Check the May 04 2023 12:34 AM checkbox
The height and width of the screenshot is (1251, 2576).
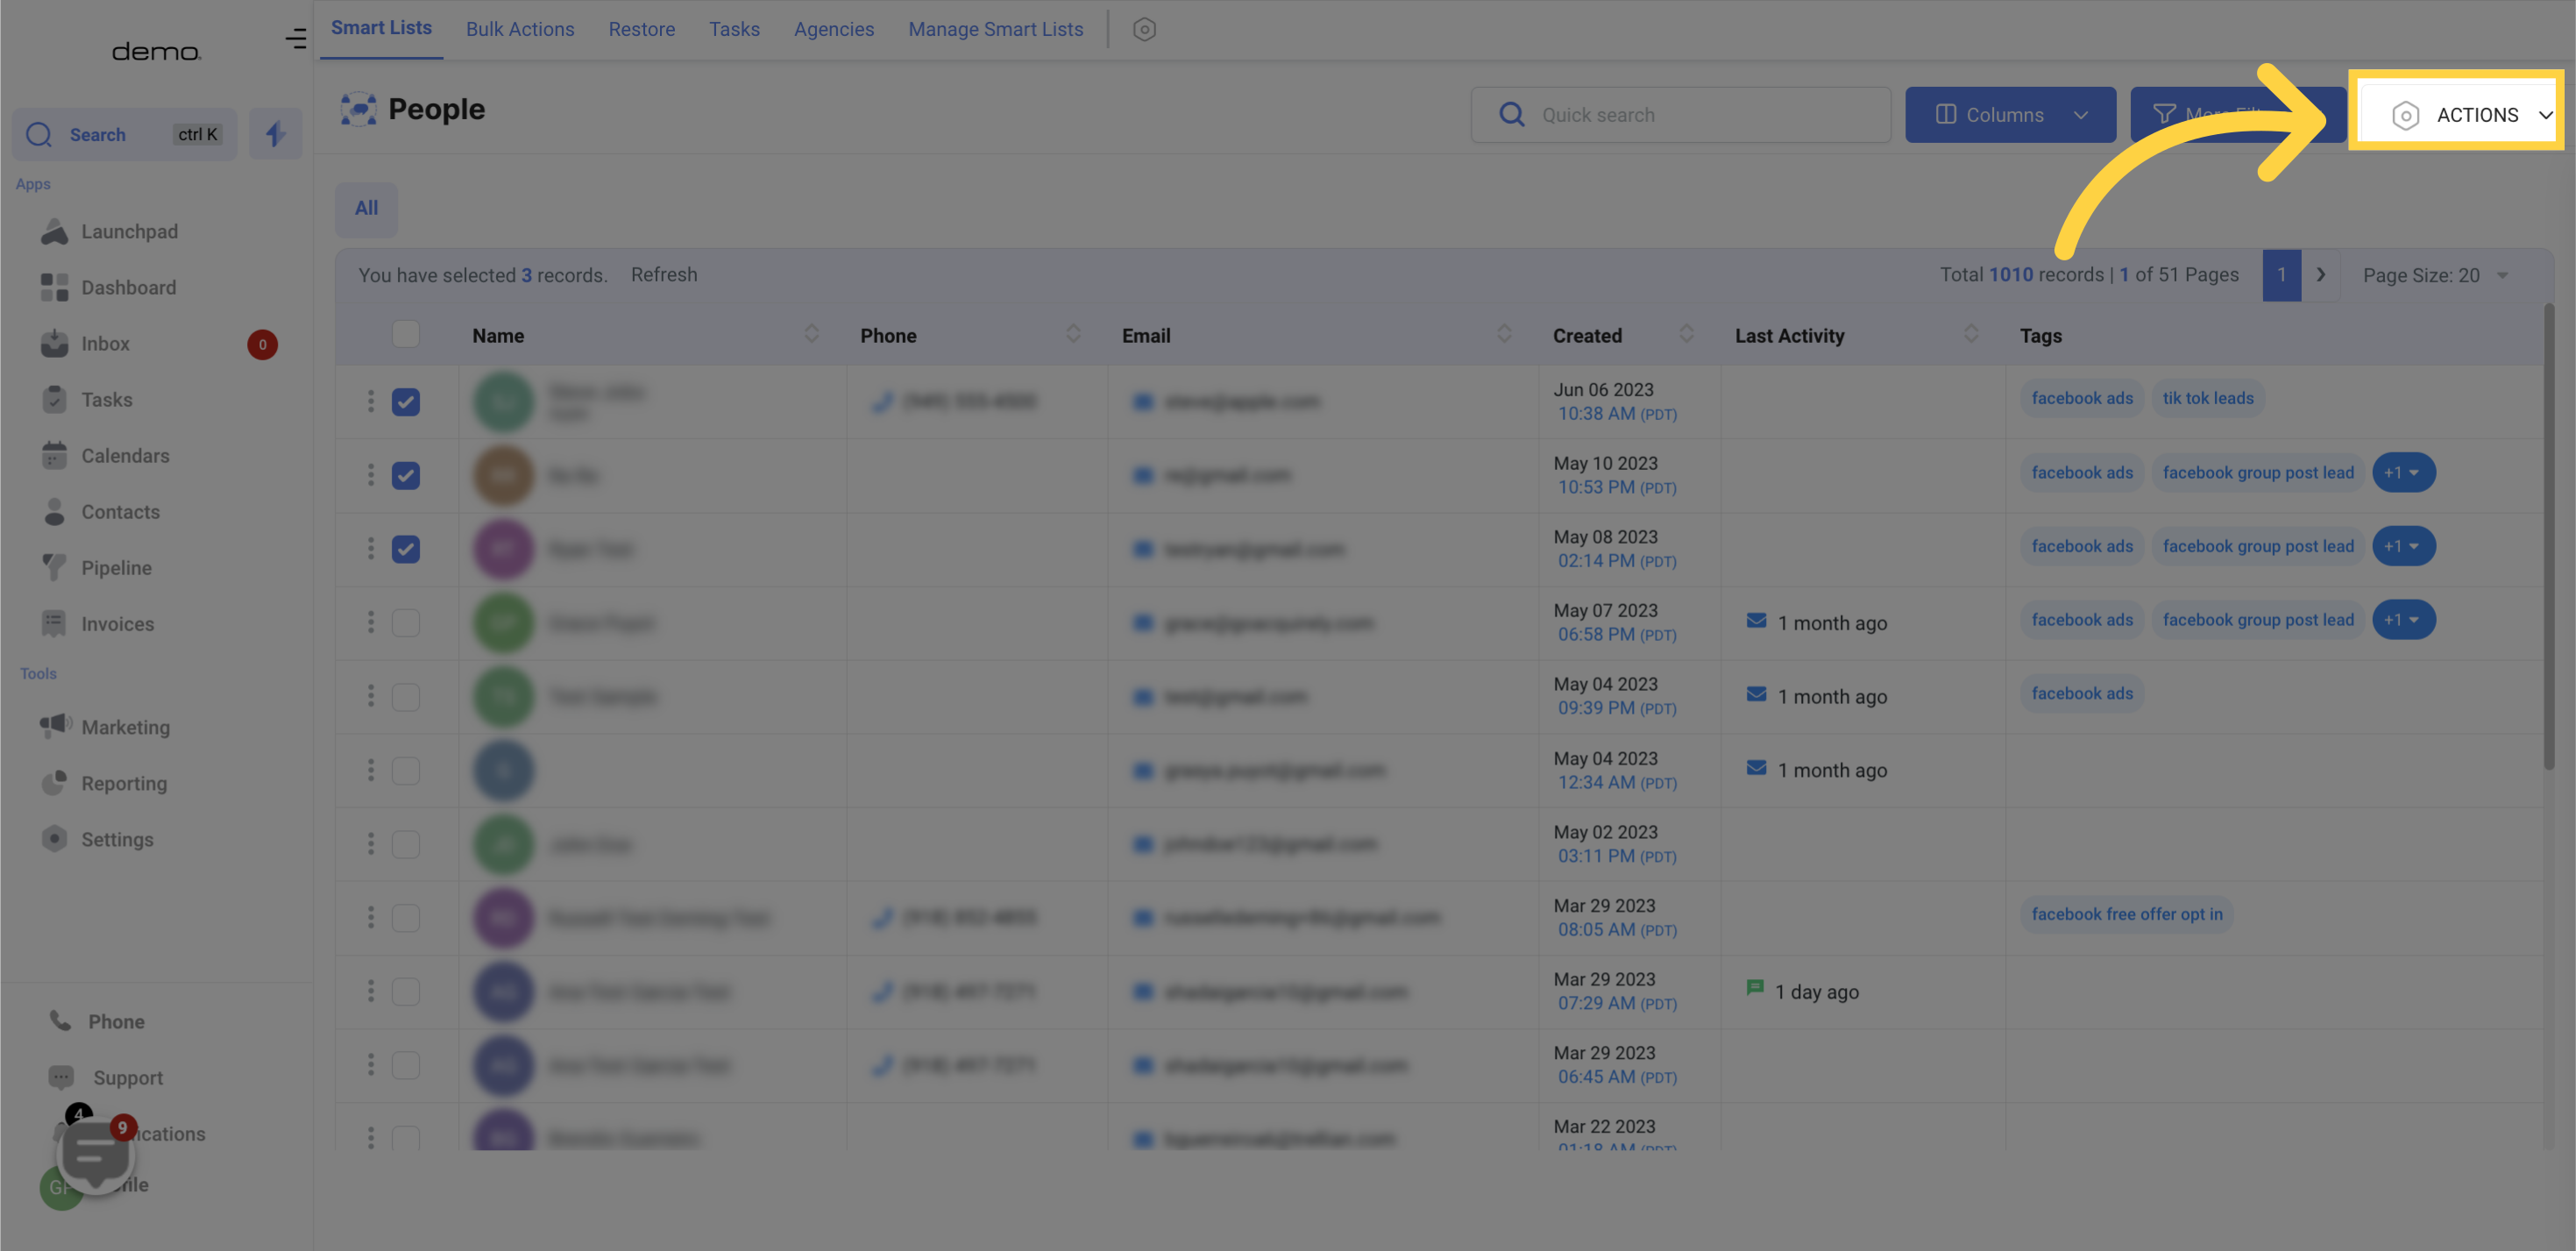point(405,770)
